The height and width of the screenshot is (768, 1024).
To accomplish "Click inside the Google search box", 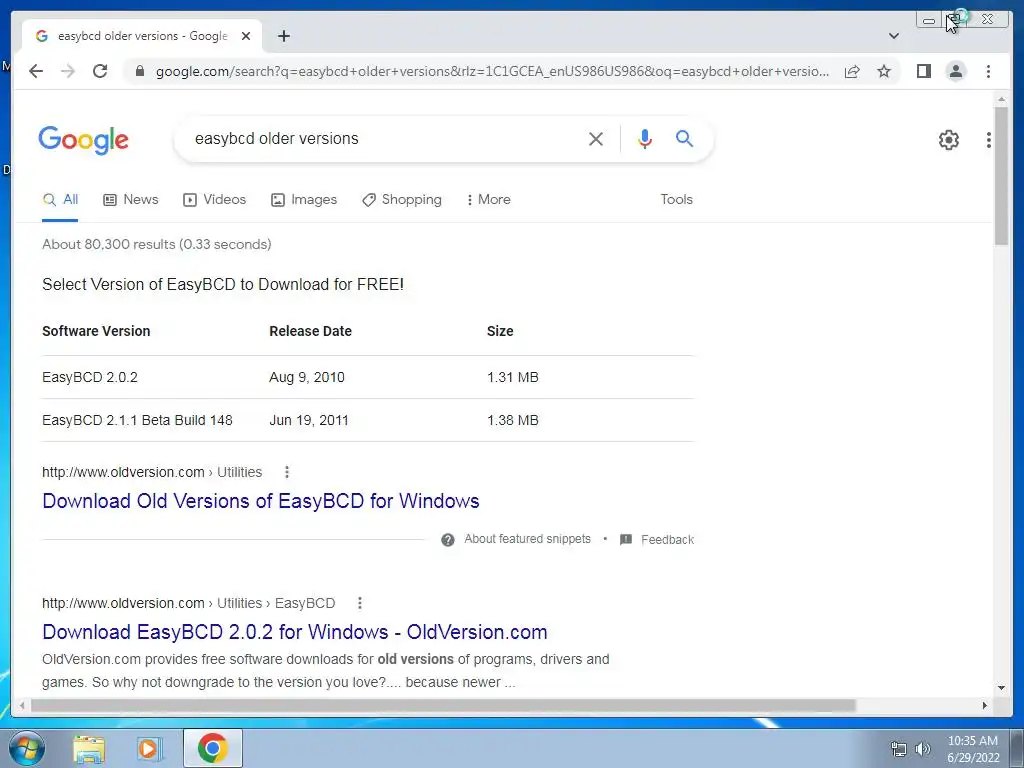I will coord(385,138).
